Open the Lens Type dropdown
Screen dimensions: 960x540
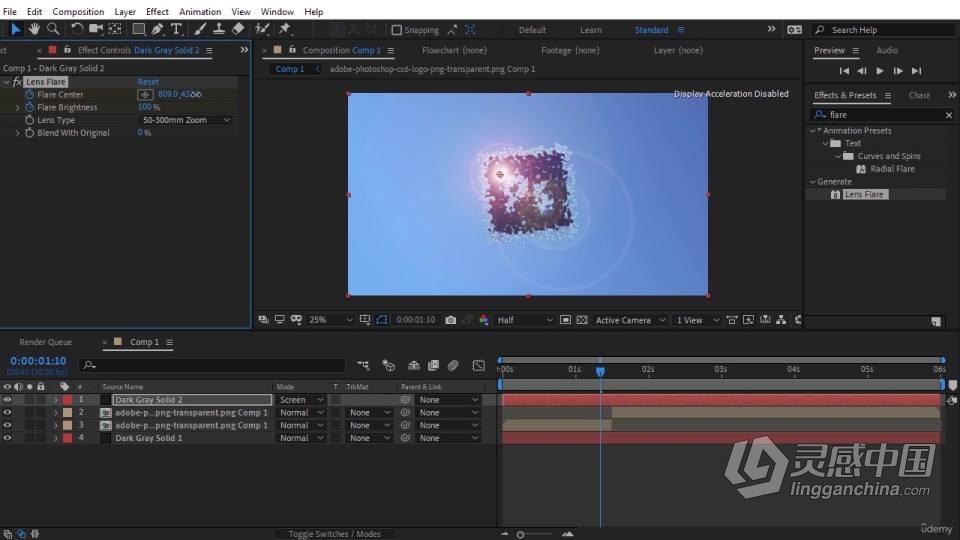(186, 120)
